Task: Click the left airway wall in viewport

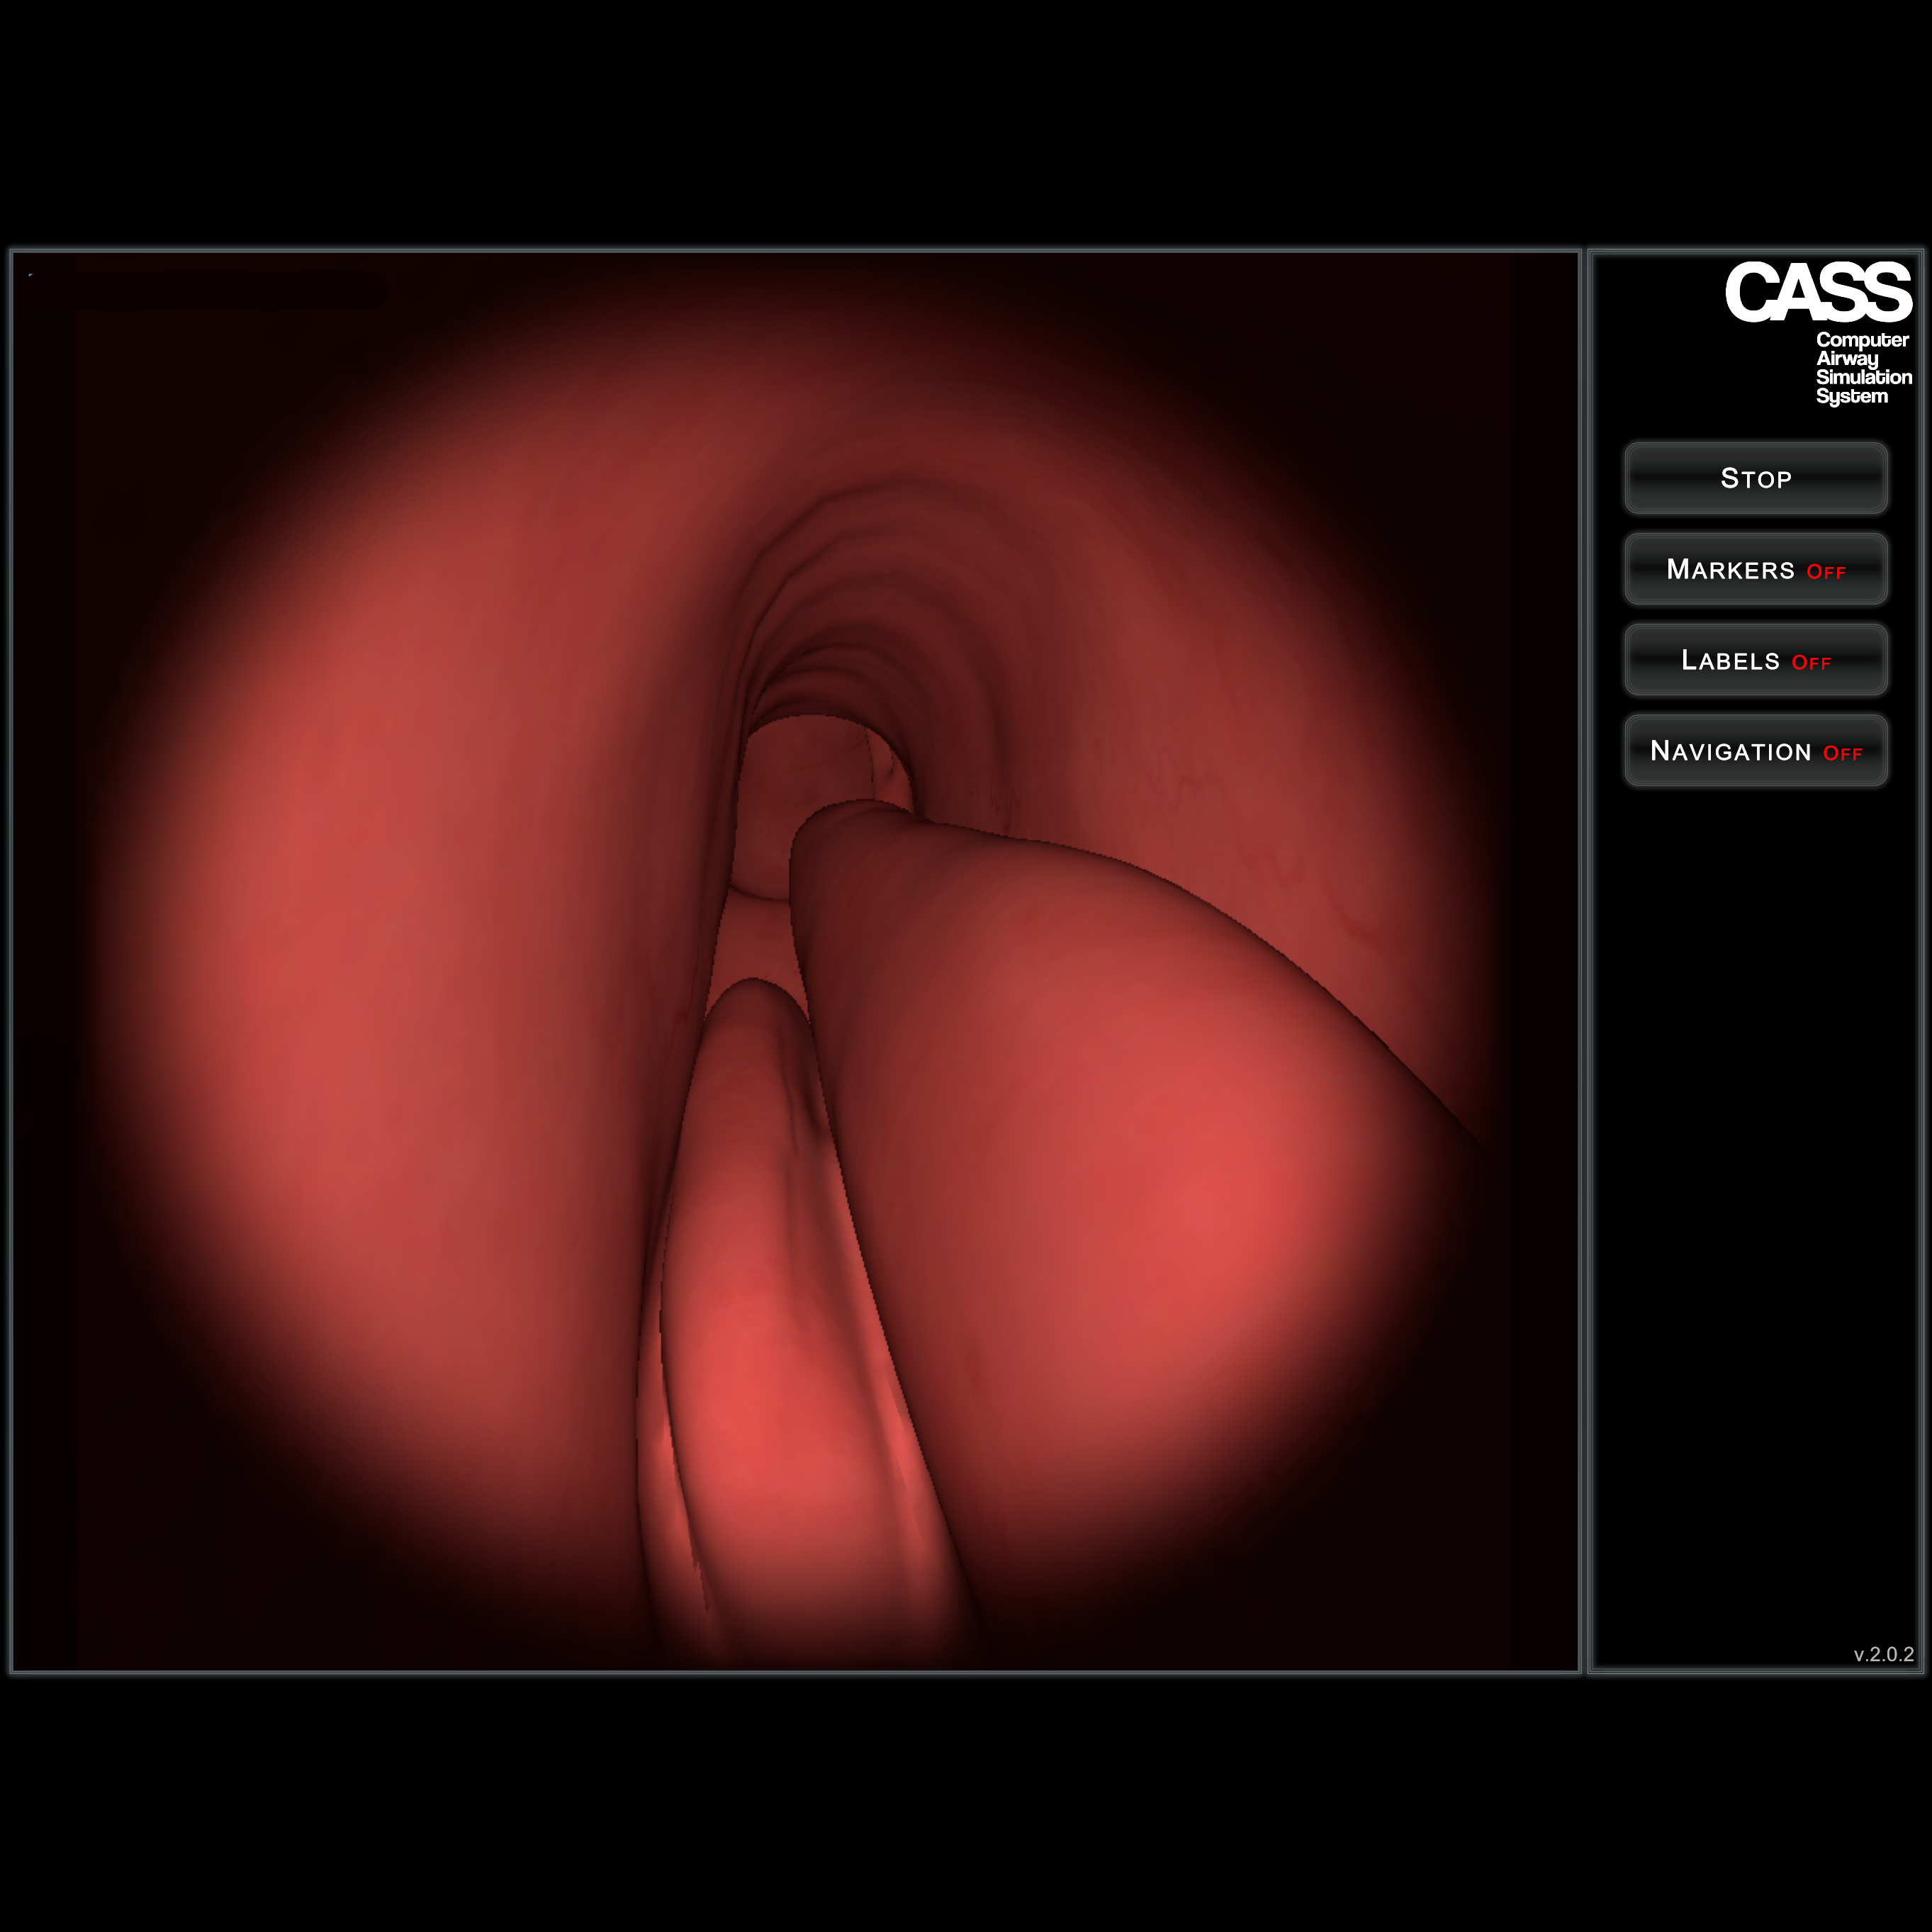Action: pyautogui.click(x=400, y=900)
